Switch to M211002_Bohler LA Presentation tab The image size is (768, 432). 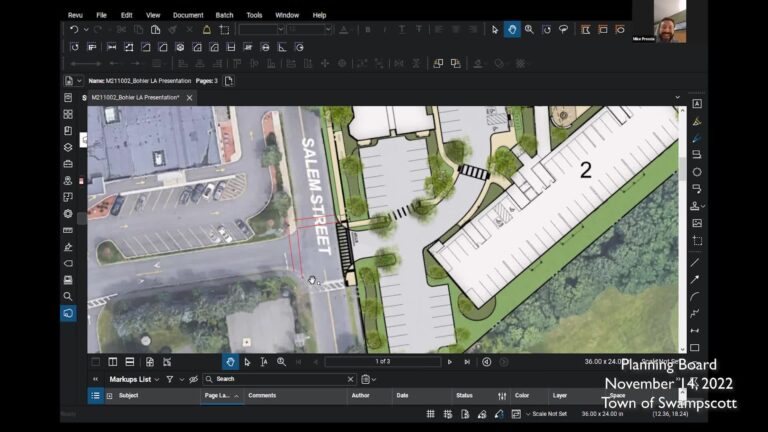click(134, 98)
